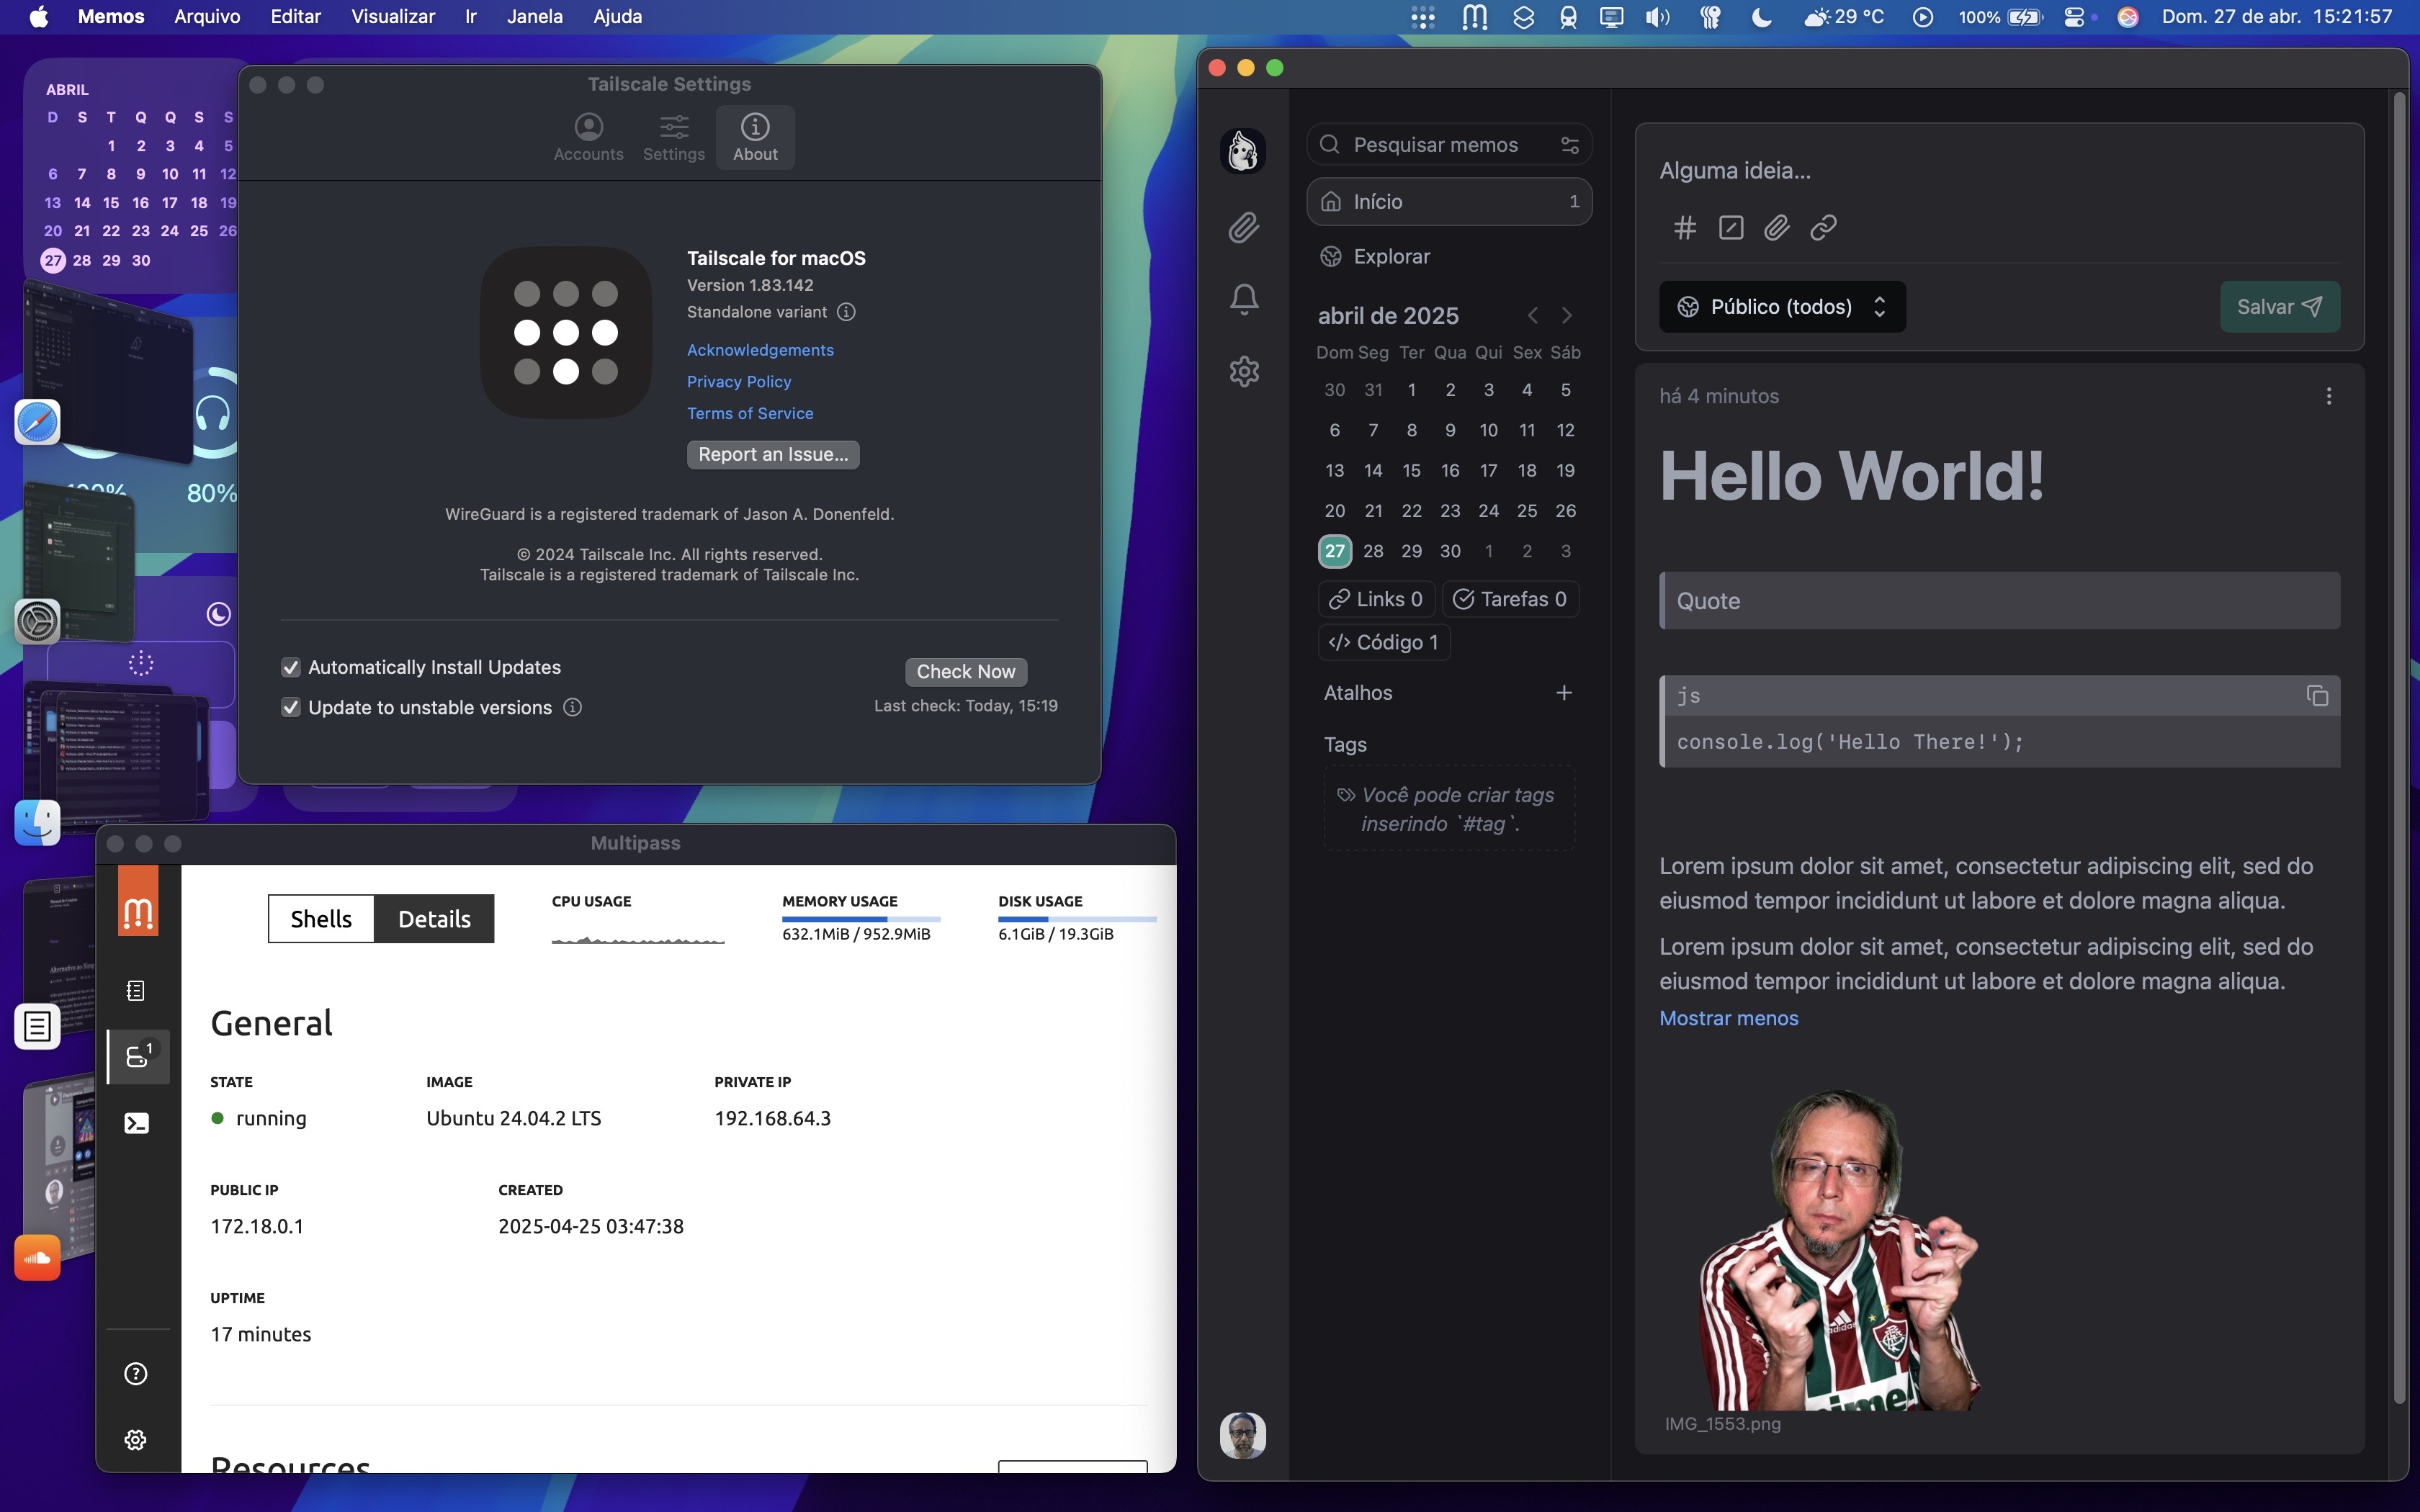Open the Privacy Policy link

coord(738,382)
